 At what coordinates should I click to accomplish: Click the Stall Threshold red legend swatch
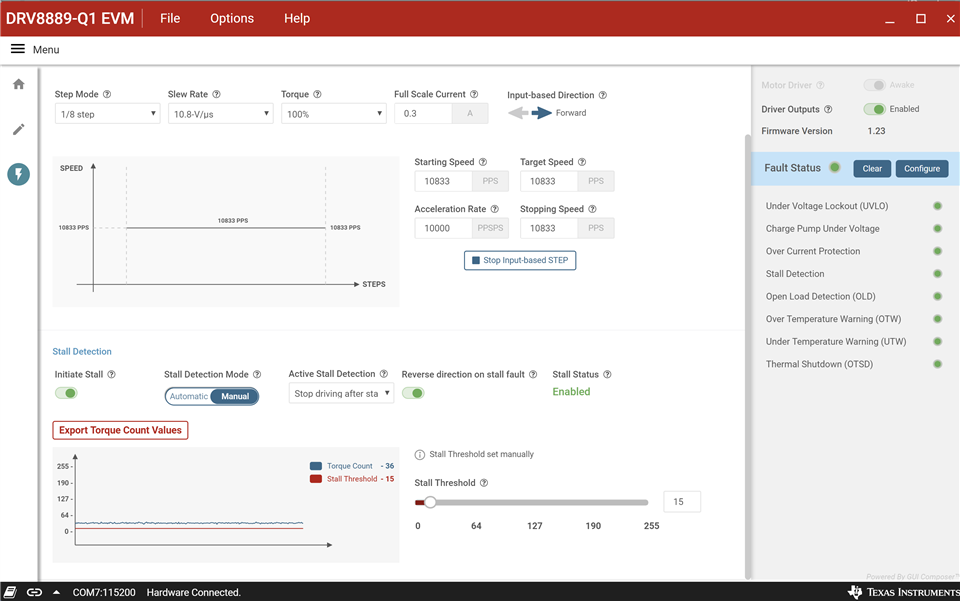click(x=316, y=479)
